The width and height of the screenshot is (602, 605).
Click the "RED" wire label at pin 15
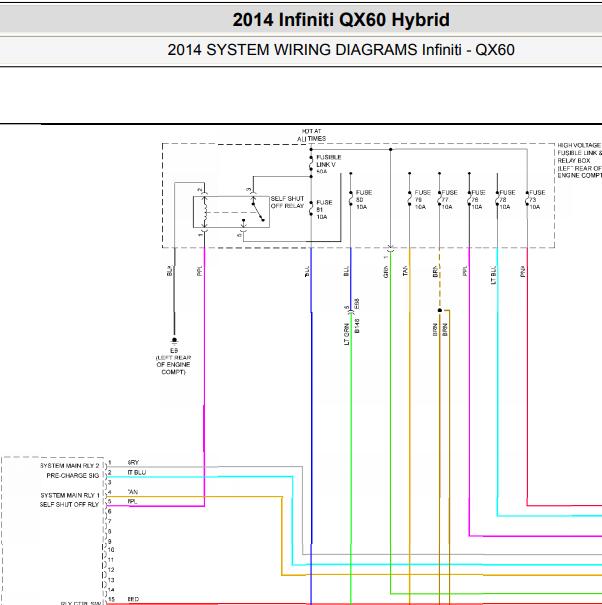point(133,599)
